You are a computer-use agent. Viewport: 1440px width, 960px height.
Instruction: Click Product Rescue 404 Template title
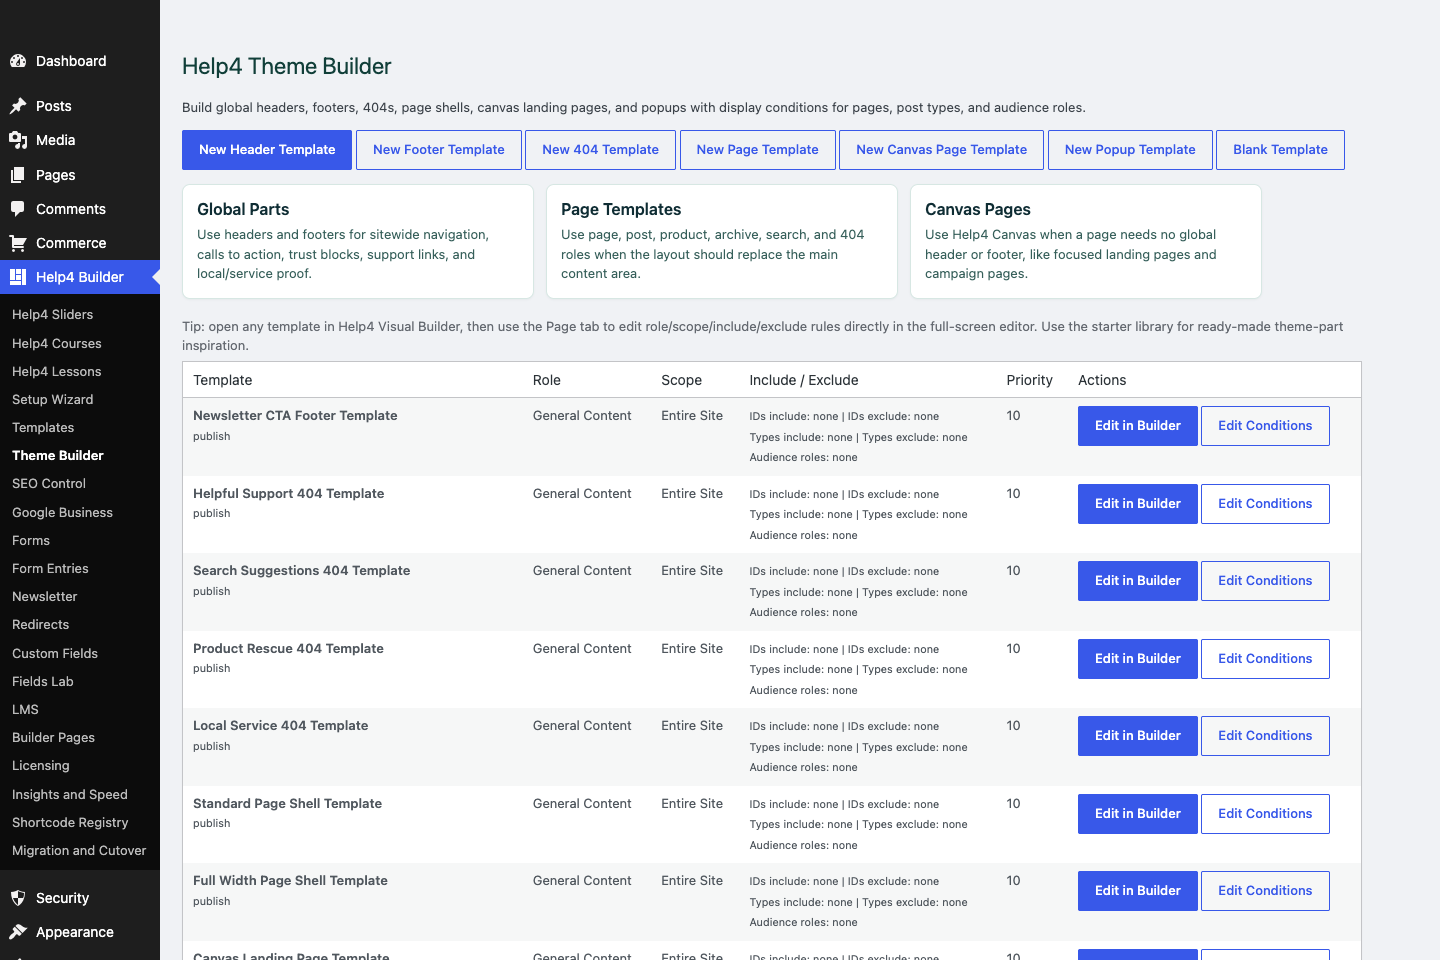(x=288, y=649)
